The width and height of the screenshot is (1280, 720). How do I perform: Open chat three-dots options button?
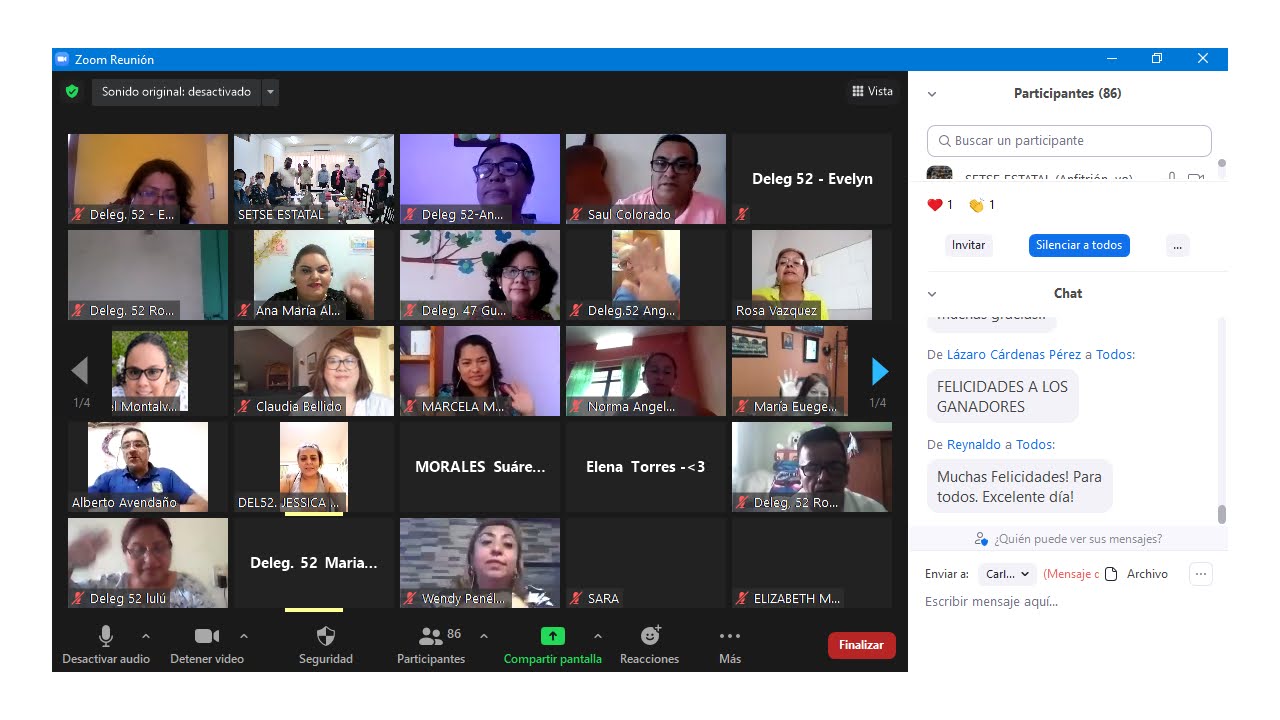[x=1201, y=574]
